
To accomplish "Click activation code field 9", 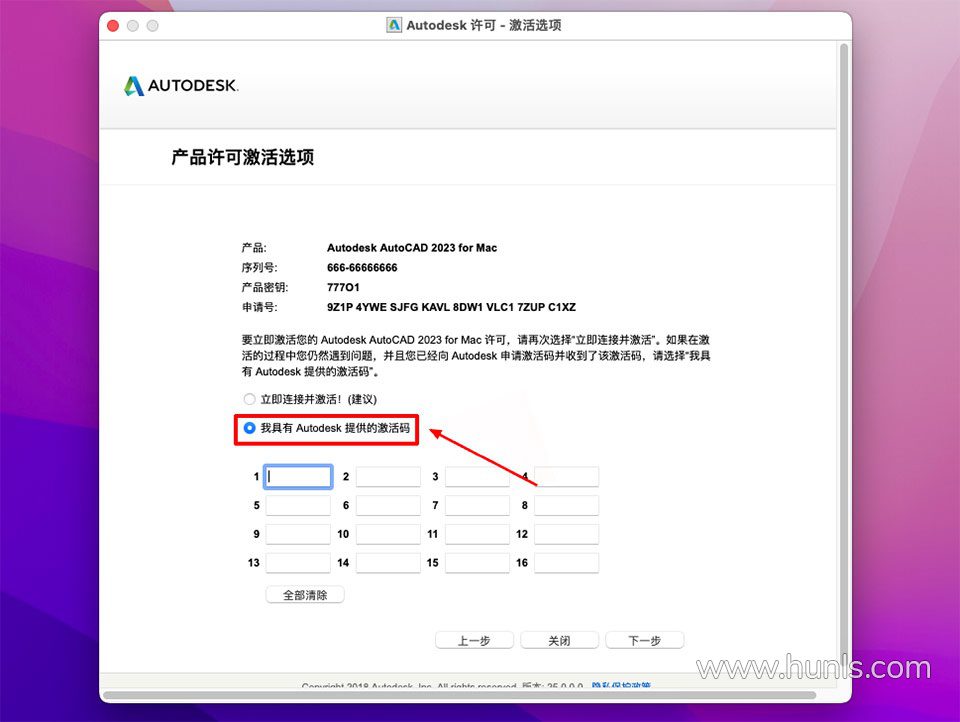I will coord(298,534).
